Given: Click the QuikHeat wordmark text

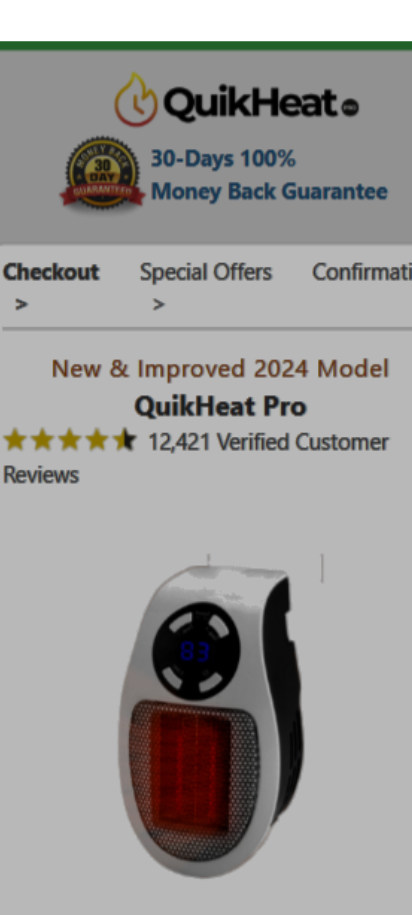Looking at the screenshot, I should [251, 103].
